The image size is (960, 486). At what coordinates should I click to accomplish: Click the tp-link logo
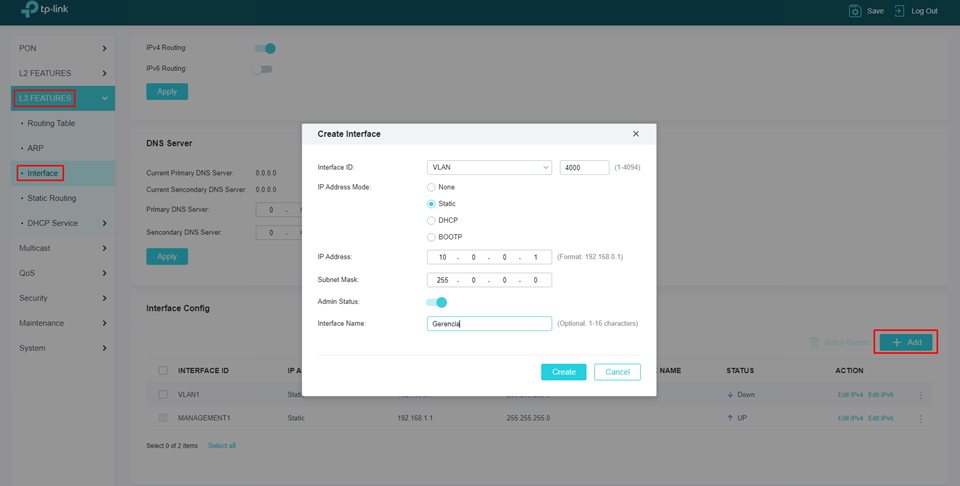click(44, 11)
